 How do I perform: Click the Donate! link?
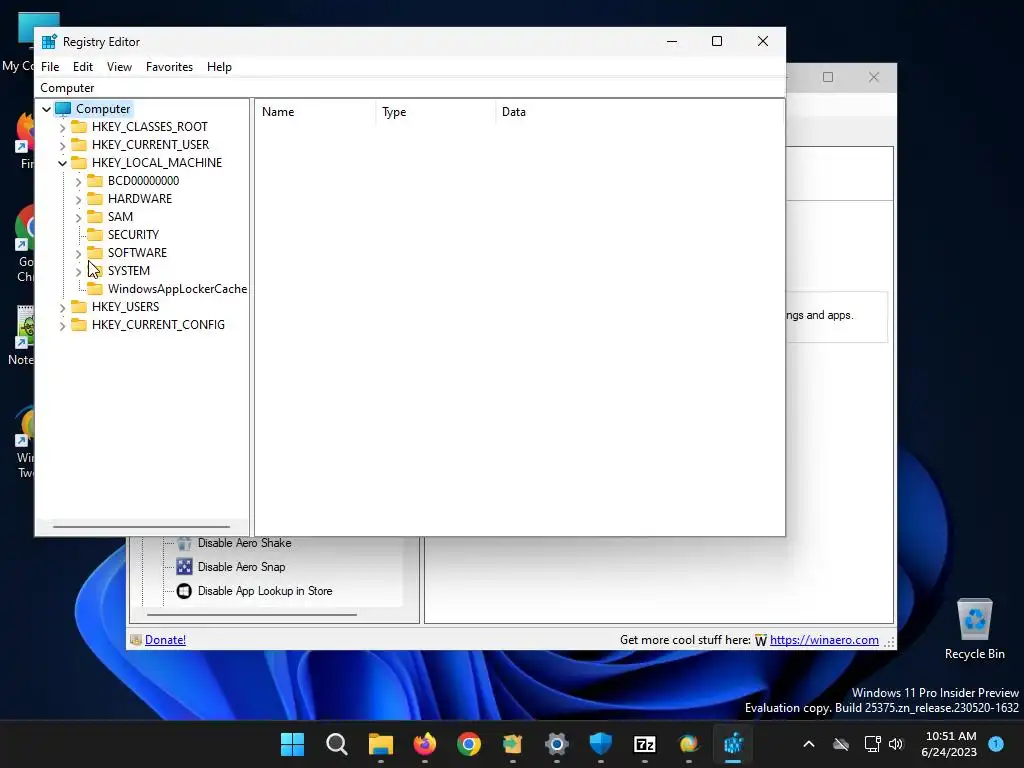[165, 640]
